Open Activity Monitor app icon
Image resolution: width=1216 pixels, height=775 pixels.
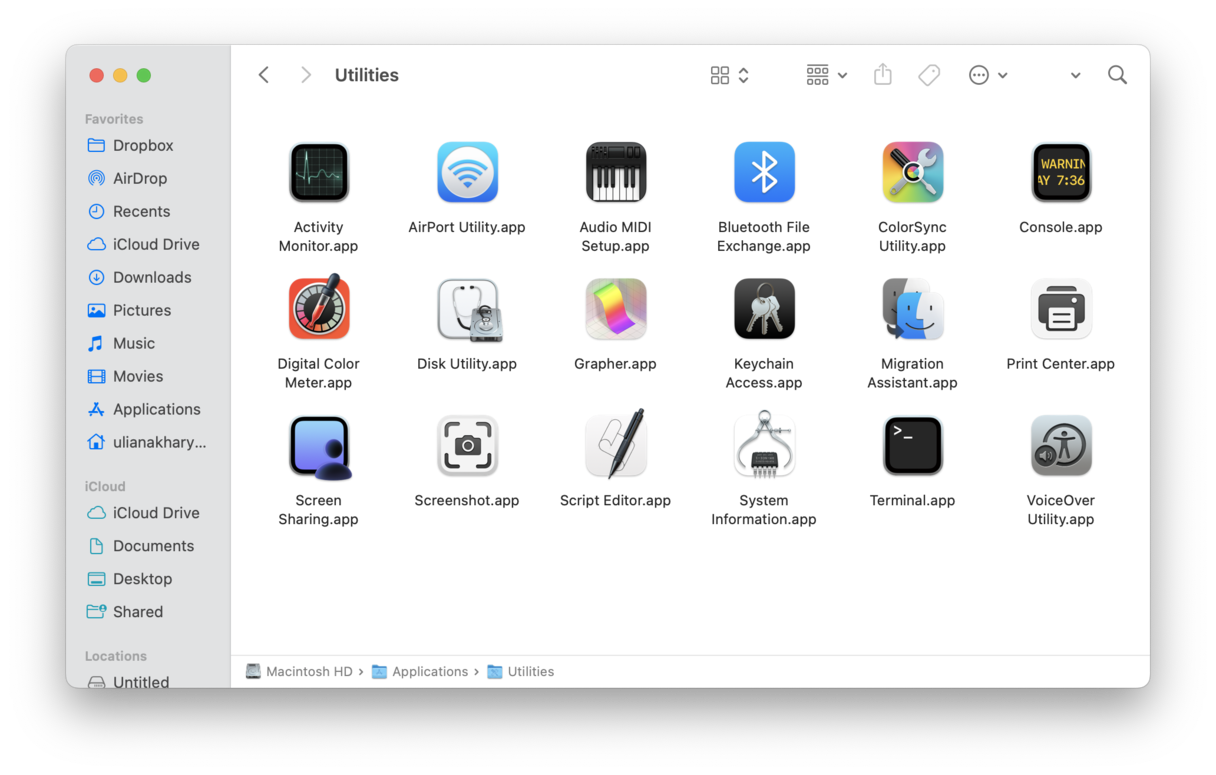(319, 172)
